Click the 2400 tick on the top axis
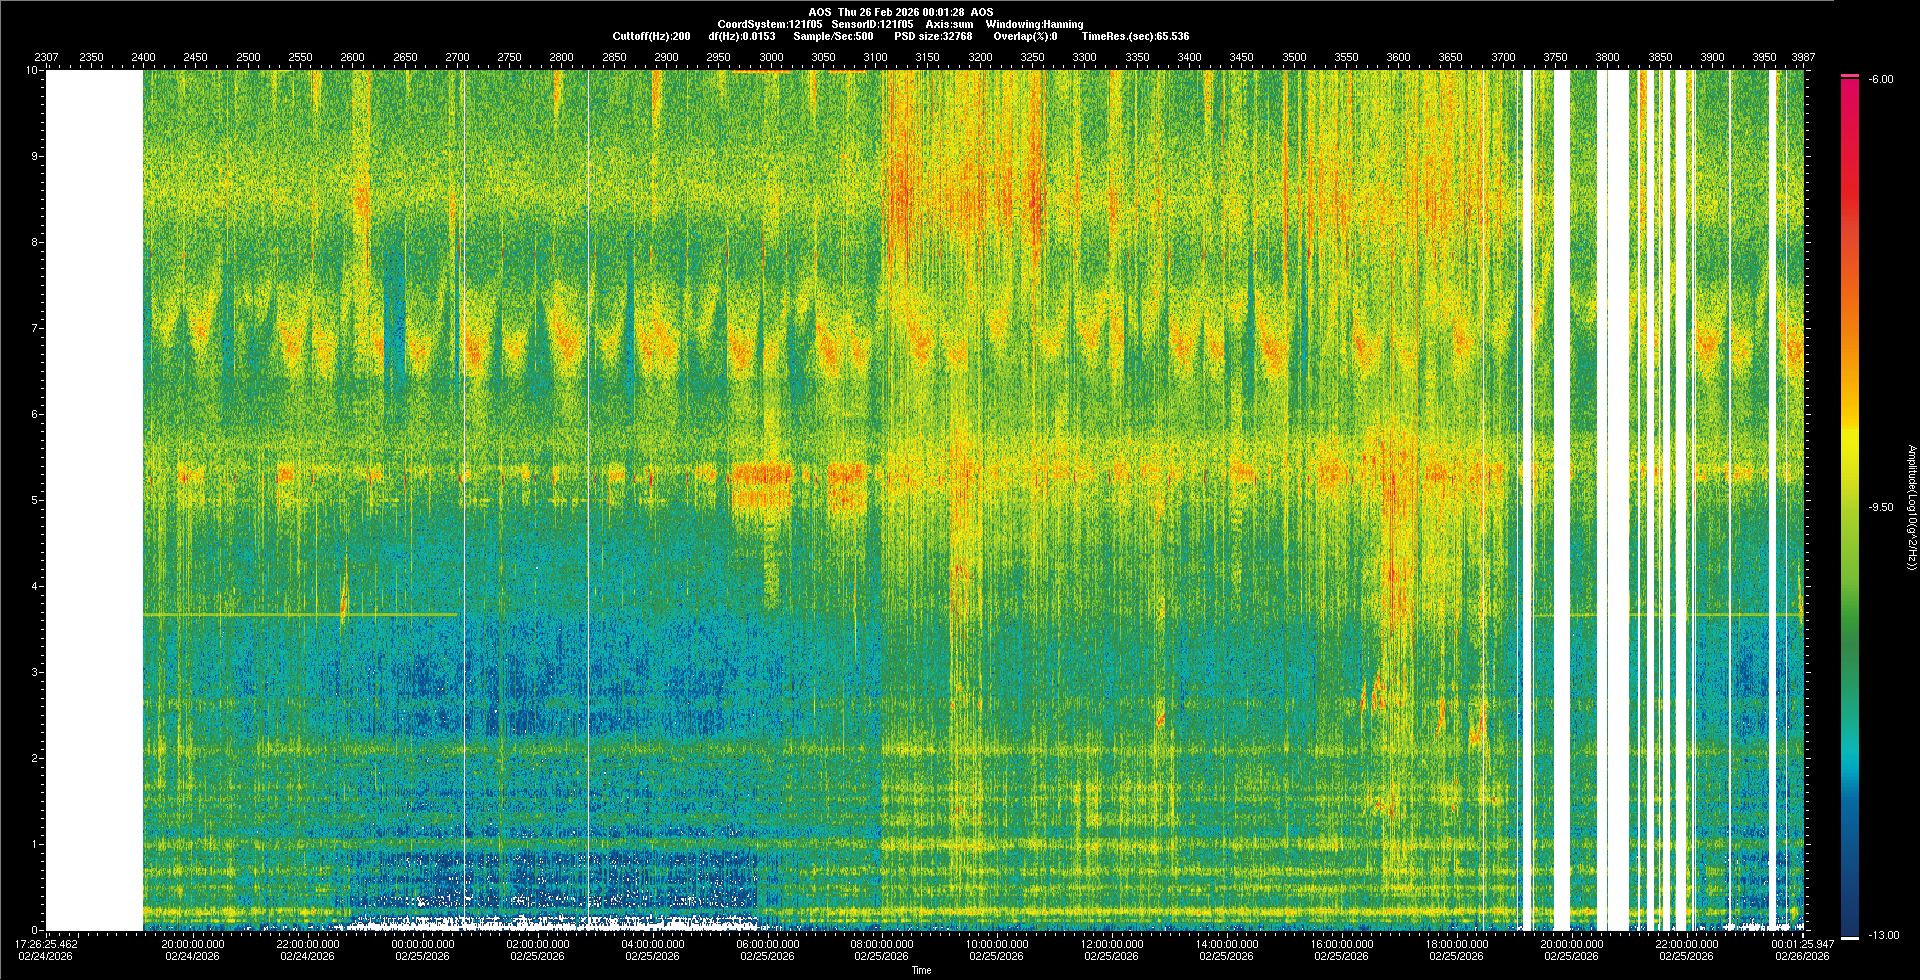The height and width of the screenshot is (980, 1920). point(143,57)
